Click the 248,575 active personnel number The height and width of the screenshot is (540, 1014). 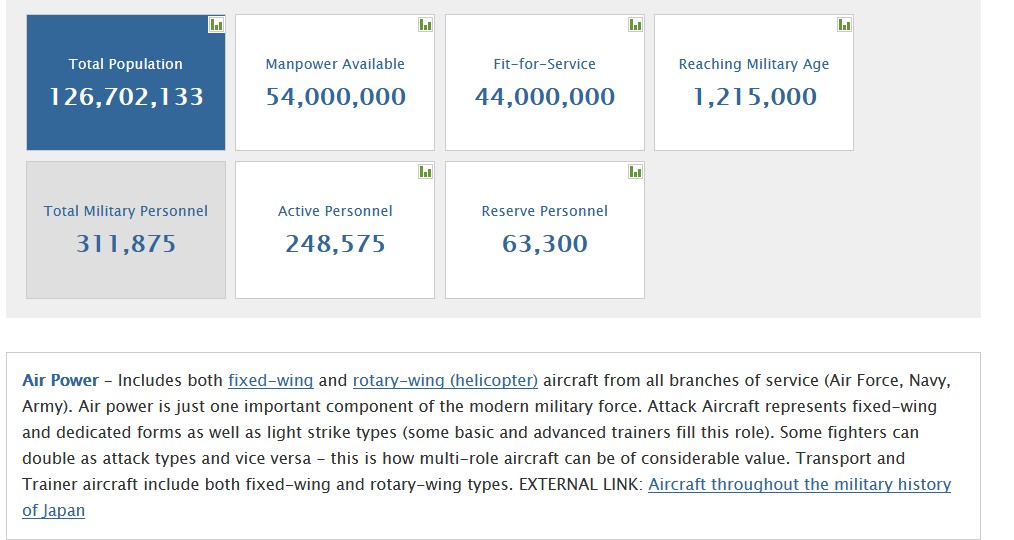[x=335, y=244]
